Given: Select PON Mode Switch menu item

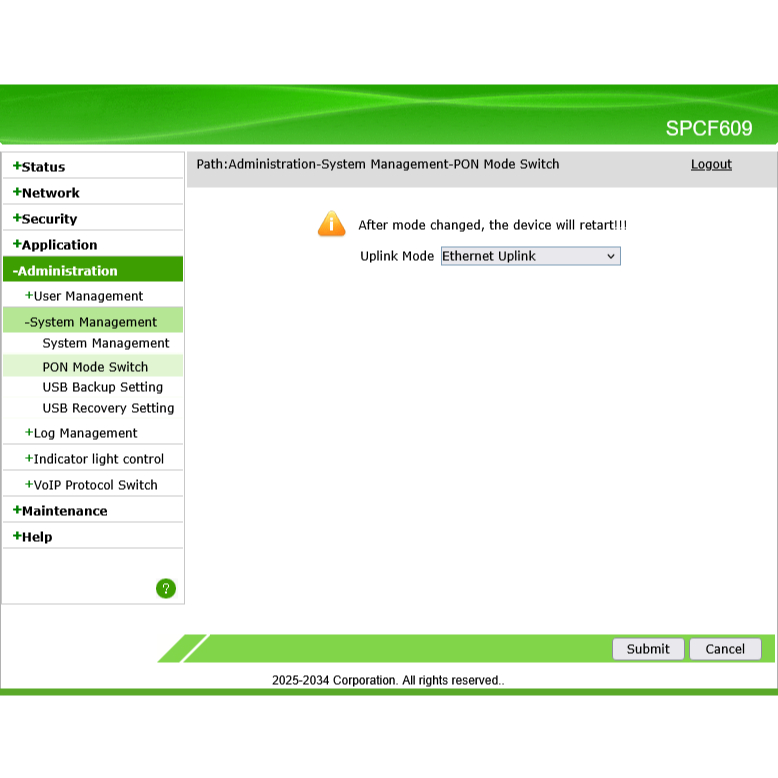Looking at the screenshot, I should click(95, 367).
